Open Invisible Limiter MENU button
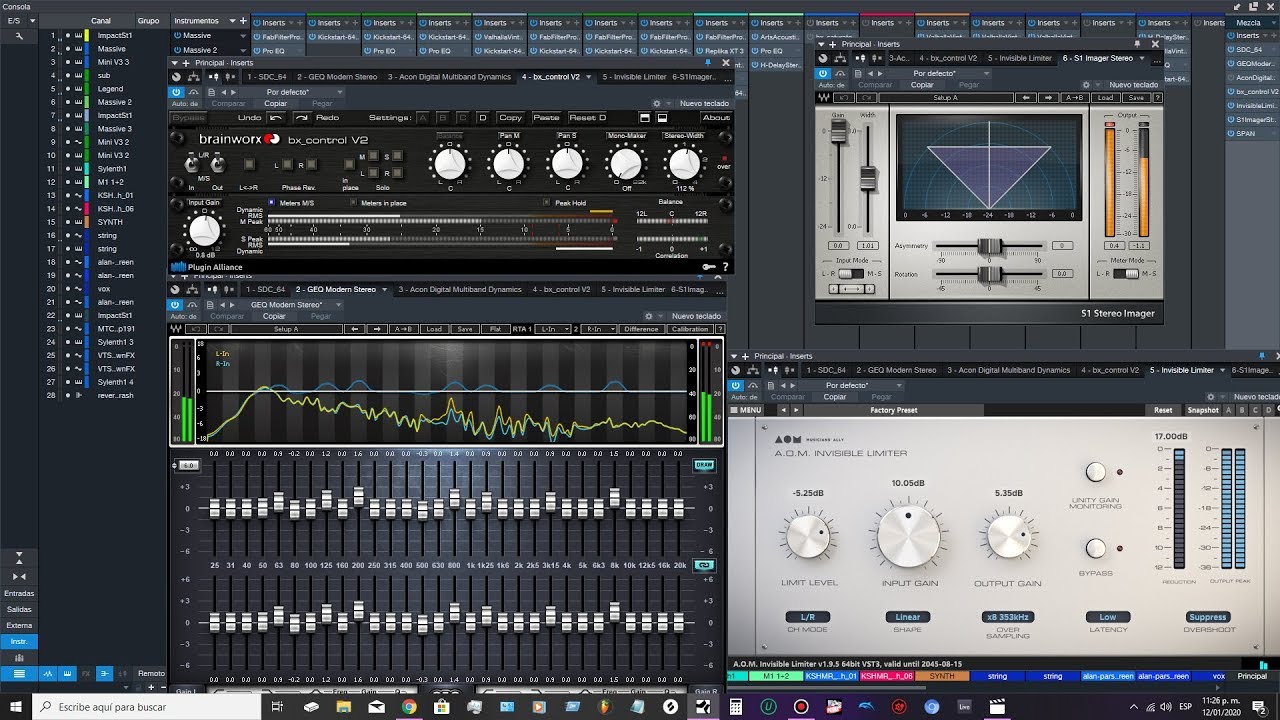Screen dimensions: 1280x720 click(x=746, y=410)
